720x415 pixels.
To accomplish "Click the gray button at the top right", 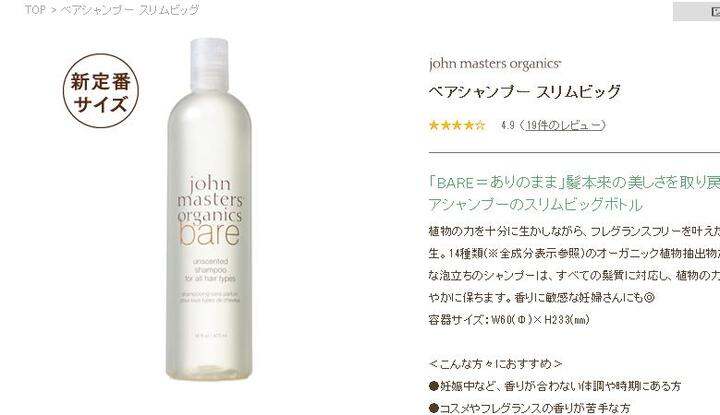I will (x=696, y=11).
